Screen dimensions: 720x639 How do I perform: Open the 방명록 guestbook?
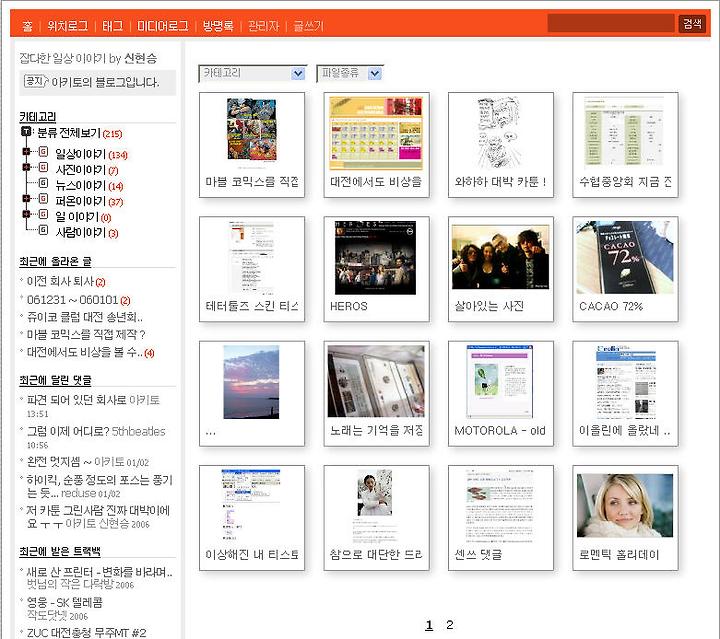click(x=218, y=26)
